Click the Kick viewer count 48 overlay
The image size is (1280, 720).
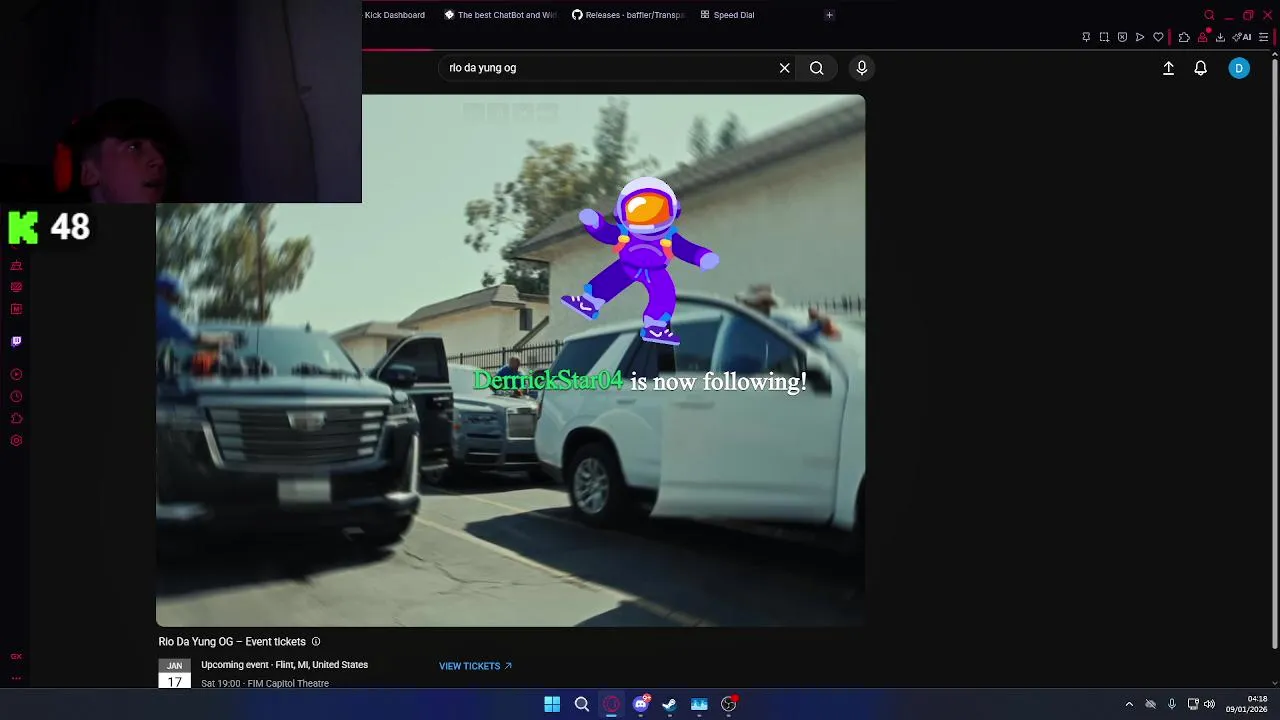click(x=50, y=227)
